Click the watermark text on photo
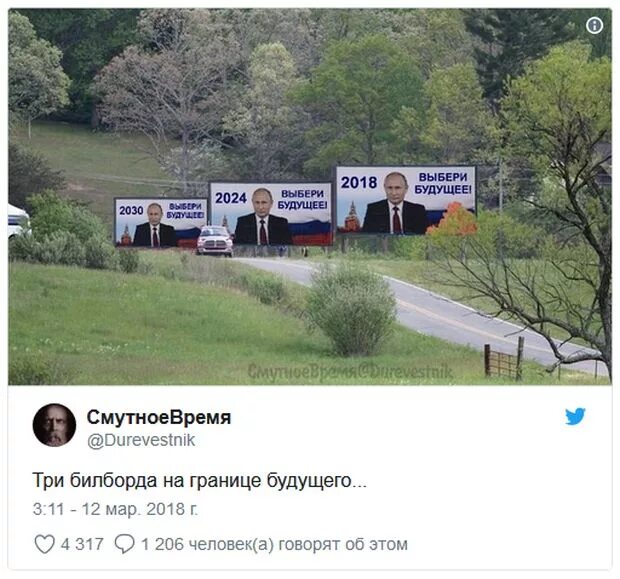Screen dimensions: 620x579 [x=350, y=372]
